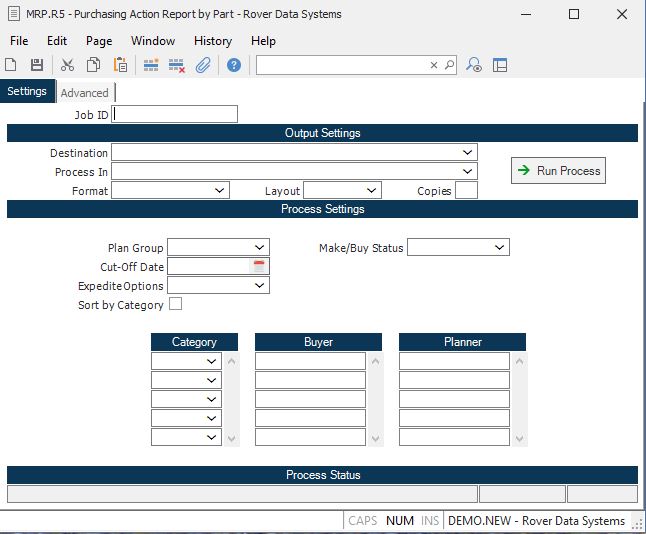Click the Job ID input field

(176, 114)
